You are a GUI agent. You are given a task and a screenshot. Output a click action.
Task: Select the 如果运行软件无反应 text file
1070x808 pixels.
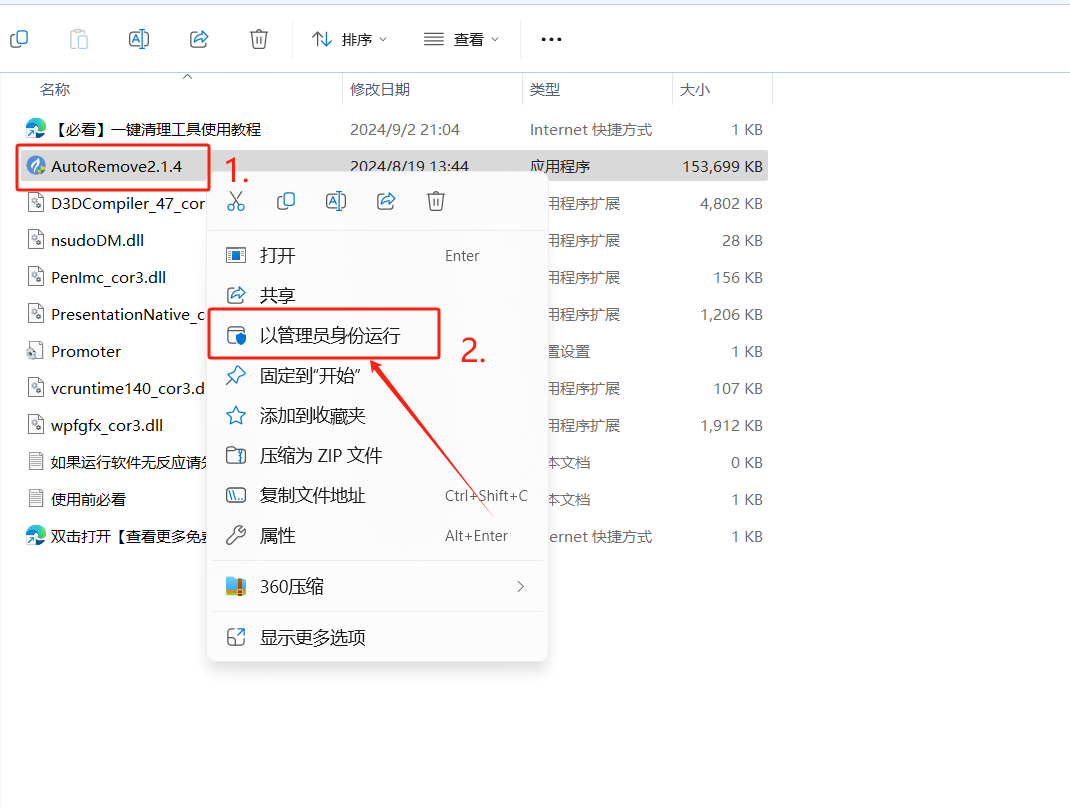128,463
